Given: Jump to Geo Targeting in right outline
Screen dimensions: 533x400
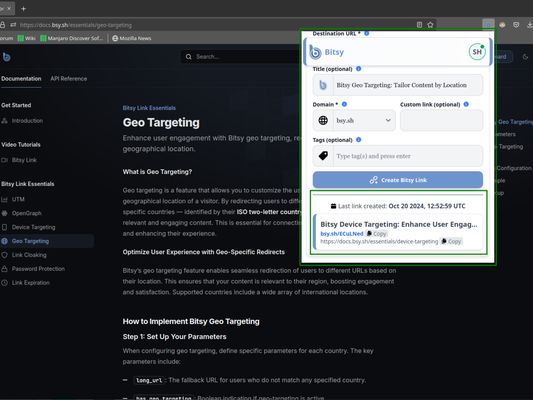Looking at the screenshot, I should click(515, 122).
